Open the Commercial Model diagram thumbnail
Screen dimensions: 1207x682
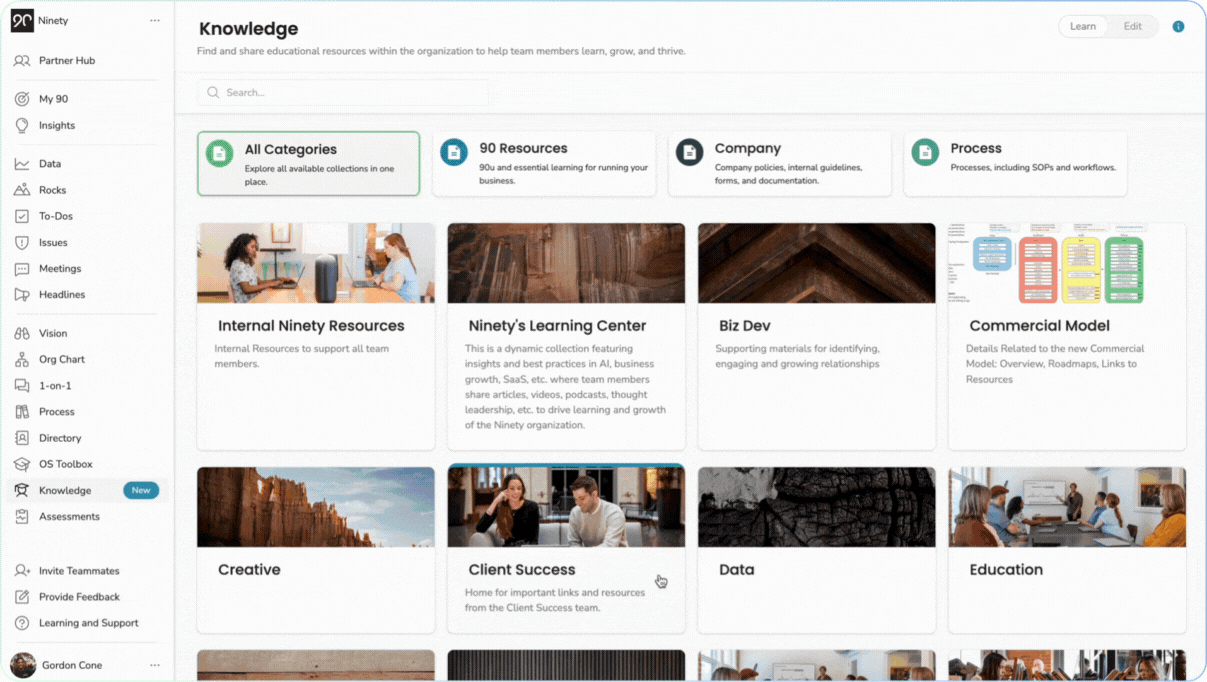(1067, 263)
